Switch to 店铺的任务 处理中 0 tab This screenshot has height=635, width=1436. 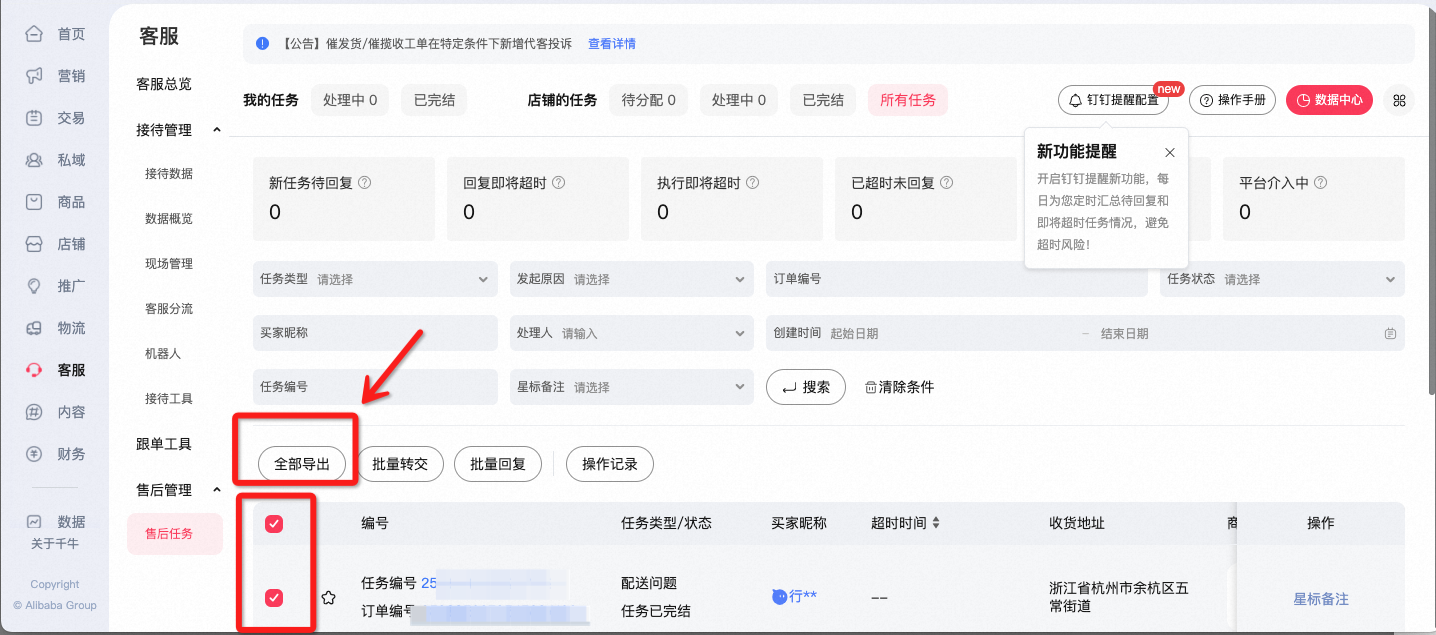click(x=739, y=100)
